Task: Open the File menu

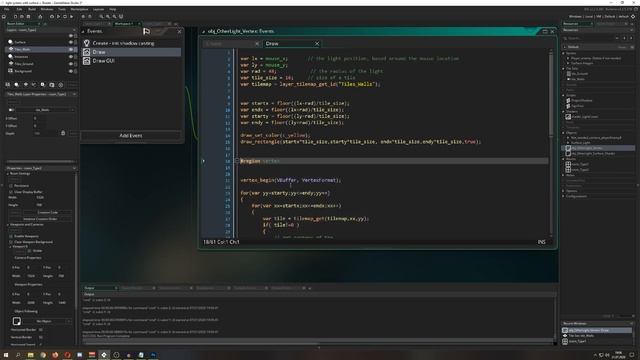Action: click(7, 9)
